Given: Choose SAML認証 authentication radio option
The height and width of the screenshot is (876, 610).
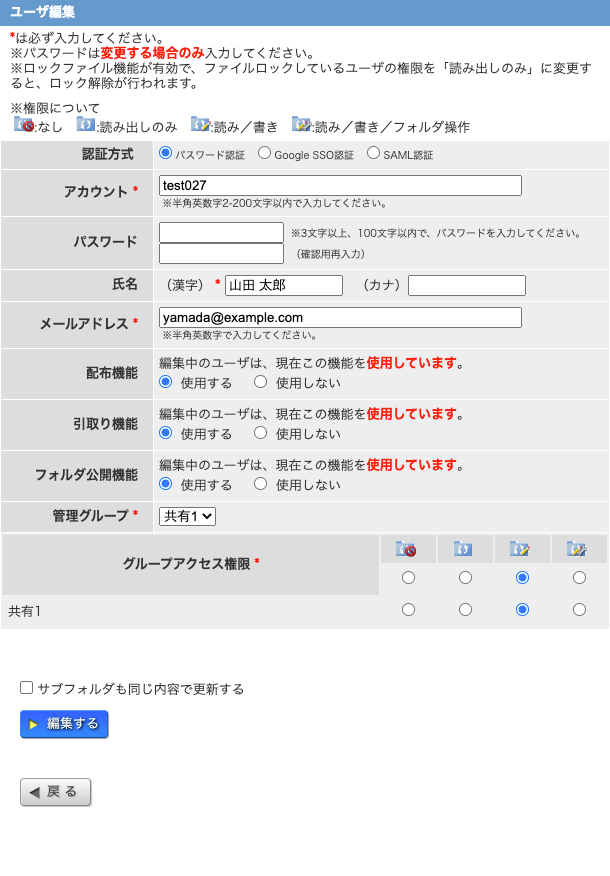Looking at the screenshot, I should pos(373,154).
